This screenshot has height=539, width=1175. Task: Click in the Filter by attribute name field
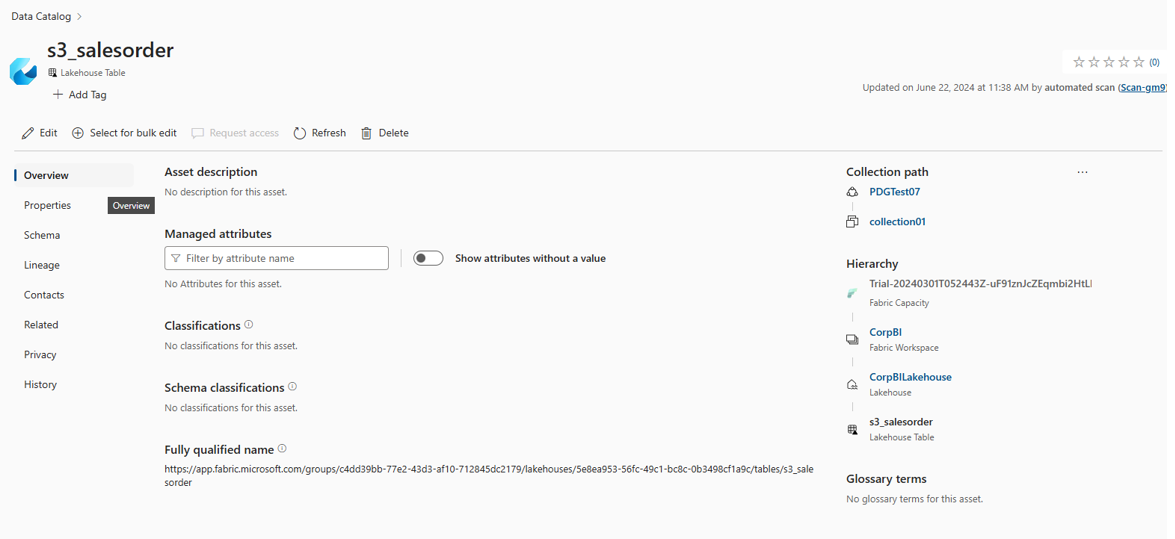coord(277,258)
